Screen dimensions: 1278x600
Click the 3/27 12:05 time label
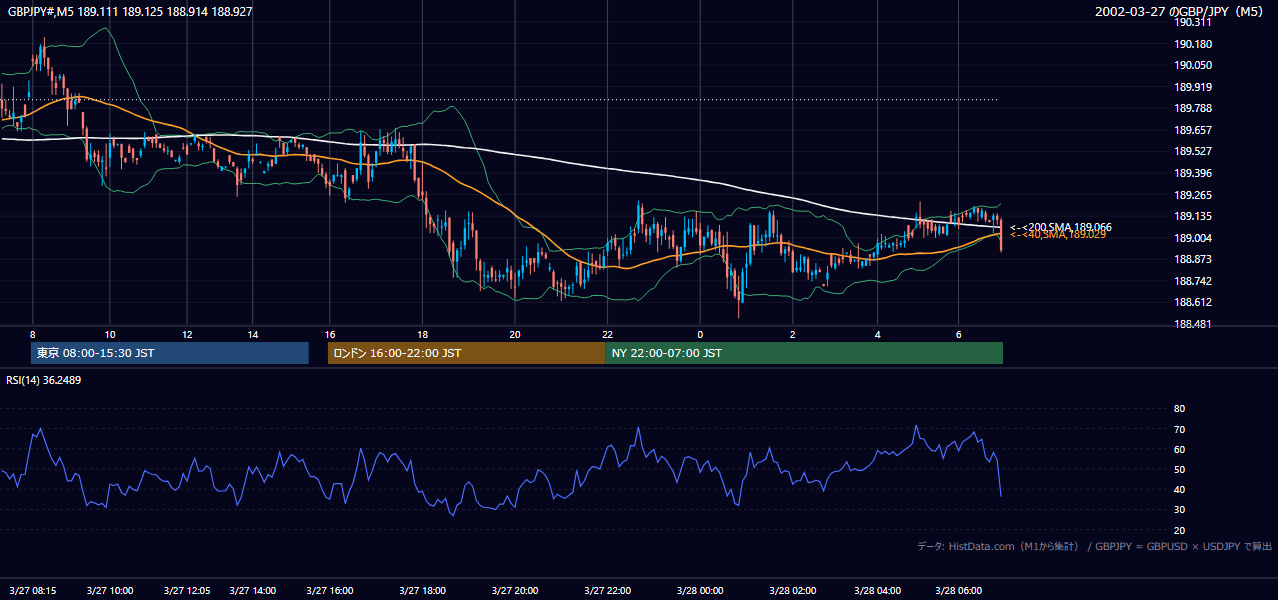187,591
